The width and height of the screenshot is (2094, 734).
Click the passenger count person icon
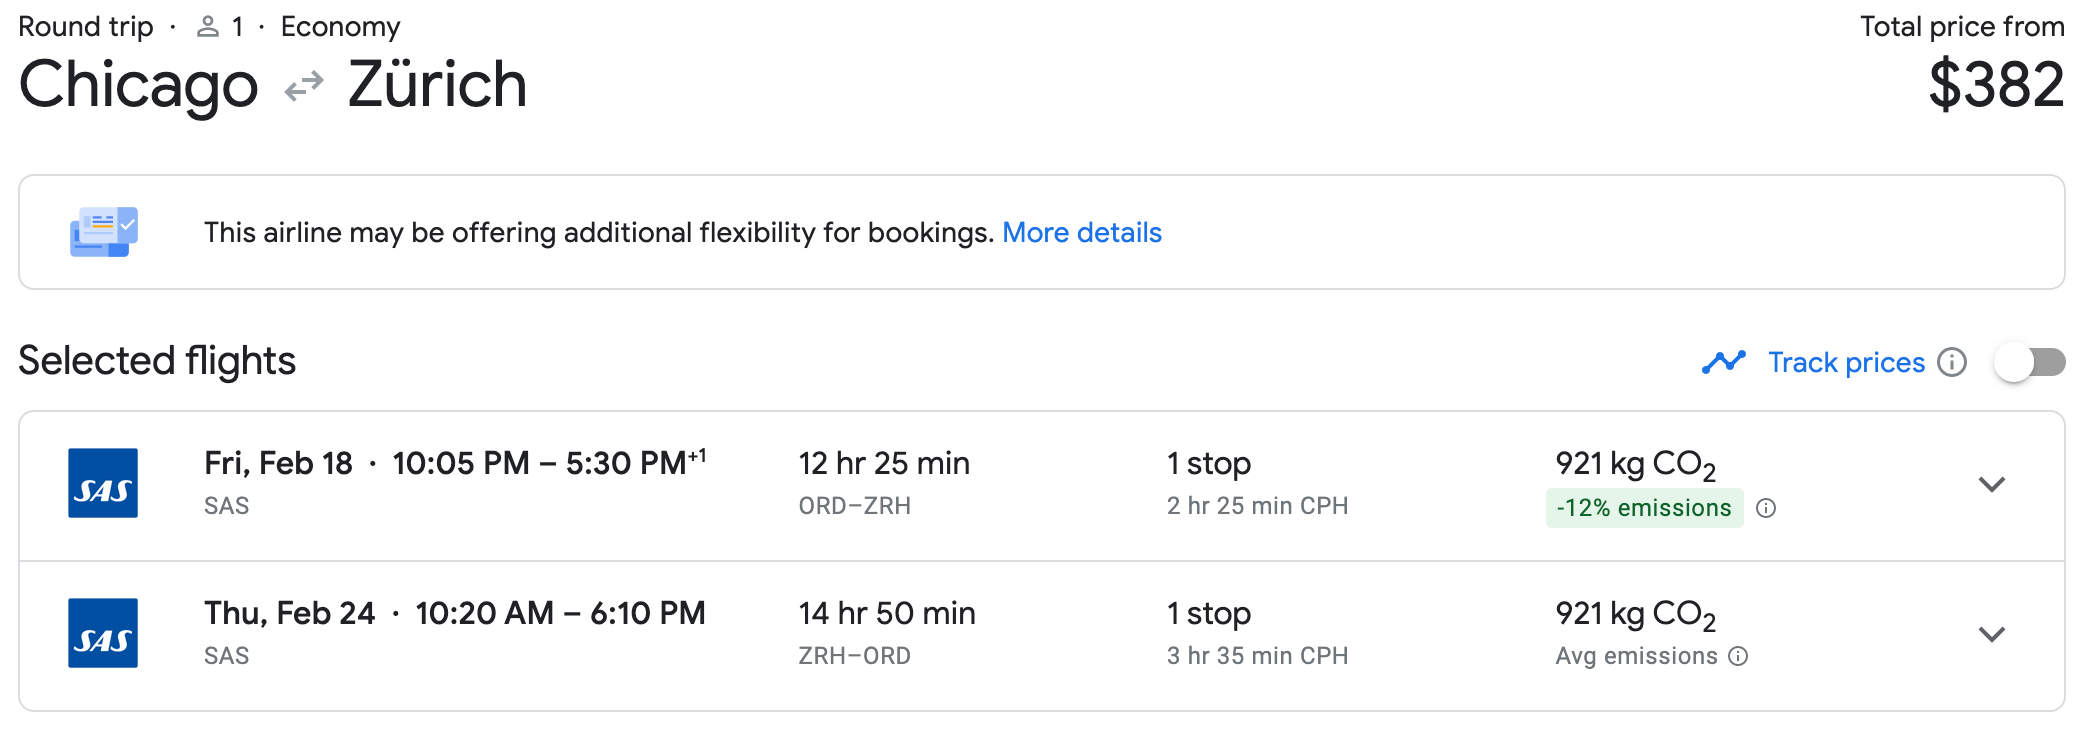(208, 27)
